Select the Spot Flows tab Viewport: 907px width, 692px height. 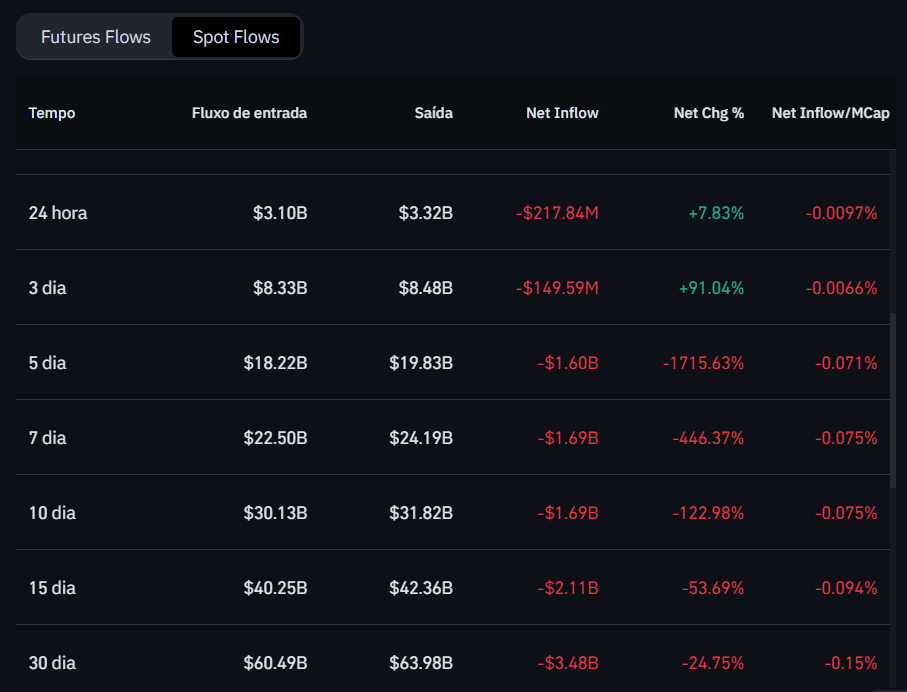[236, 37]
